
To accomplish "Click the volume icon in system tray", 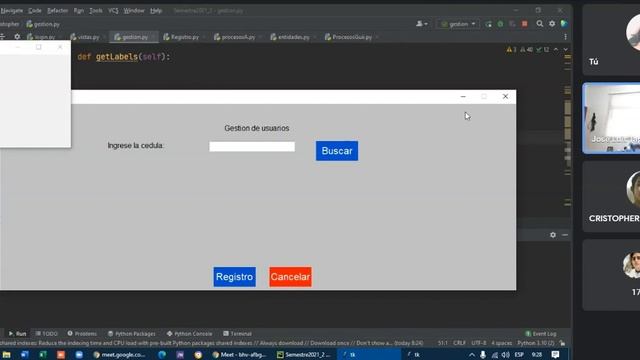I will pos(505,355).
